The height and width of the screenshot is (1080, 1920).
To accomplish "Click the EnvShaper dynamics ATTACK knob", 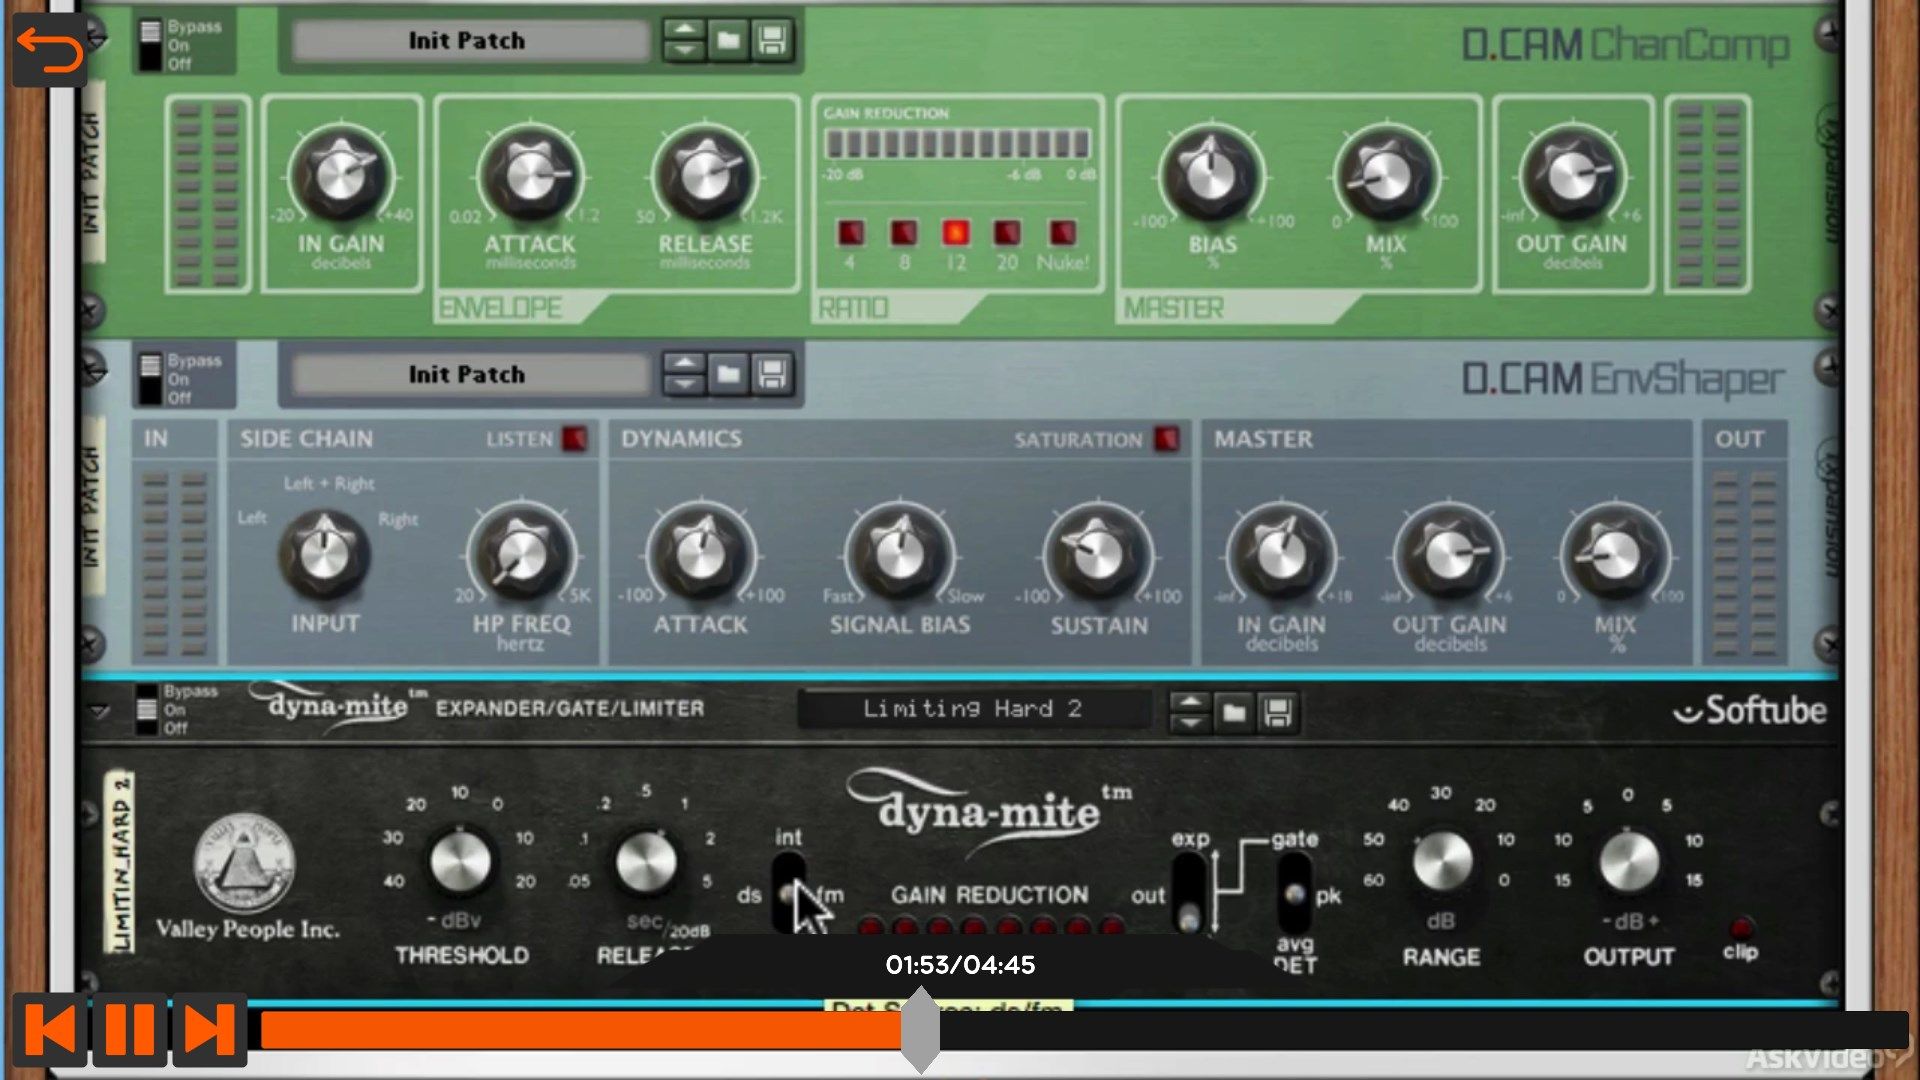I will 701,555.
